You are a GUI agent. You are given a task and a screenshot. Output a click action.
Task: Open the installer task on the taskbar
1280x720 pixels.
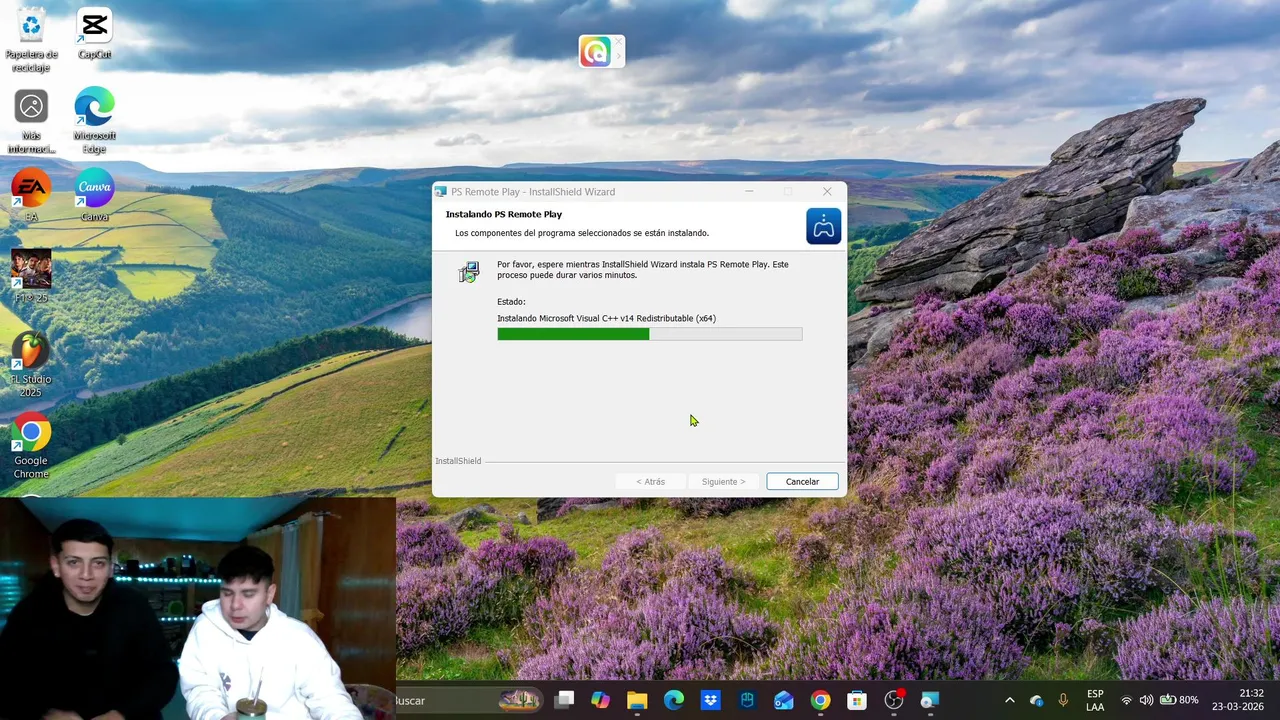tap(930, 700)
